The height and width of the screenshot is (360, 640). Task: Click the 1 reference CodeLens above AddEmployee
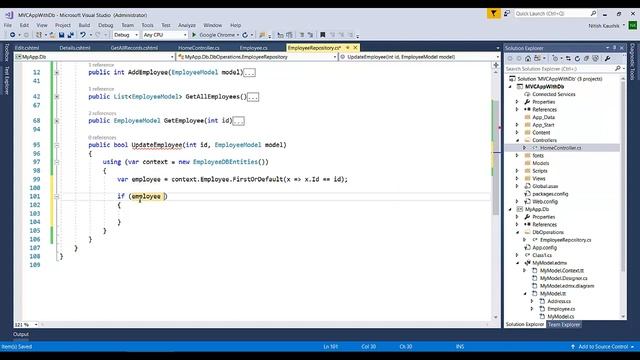[x=101, y=65]
